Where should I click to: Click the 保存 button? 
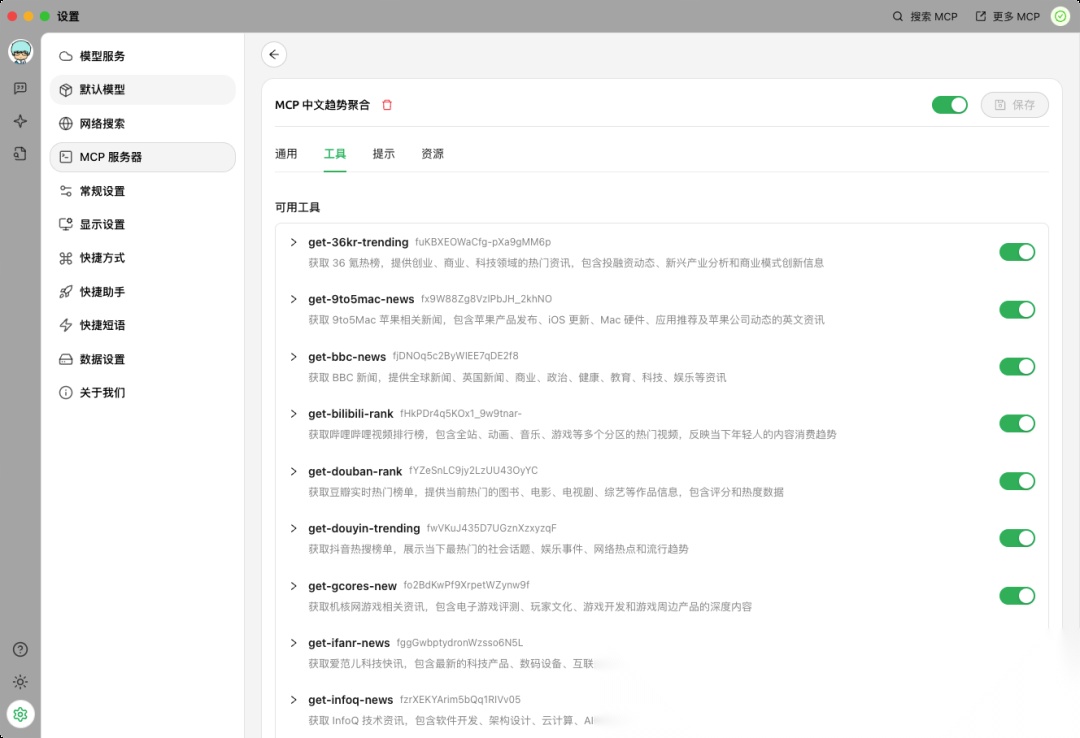click(1015, 105)
